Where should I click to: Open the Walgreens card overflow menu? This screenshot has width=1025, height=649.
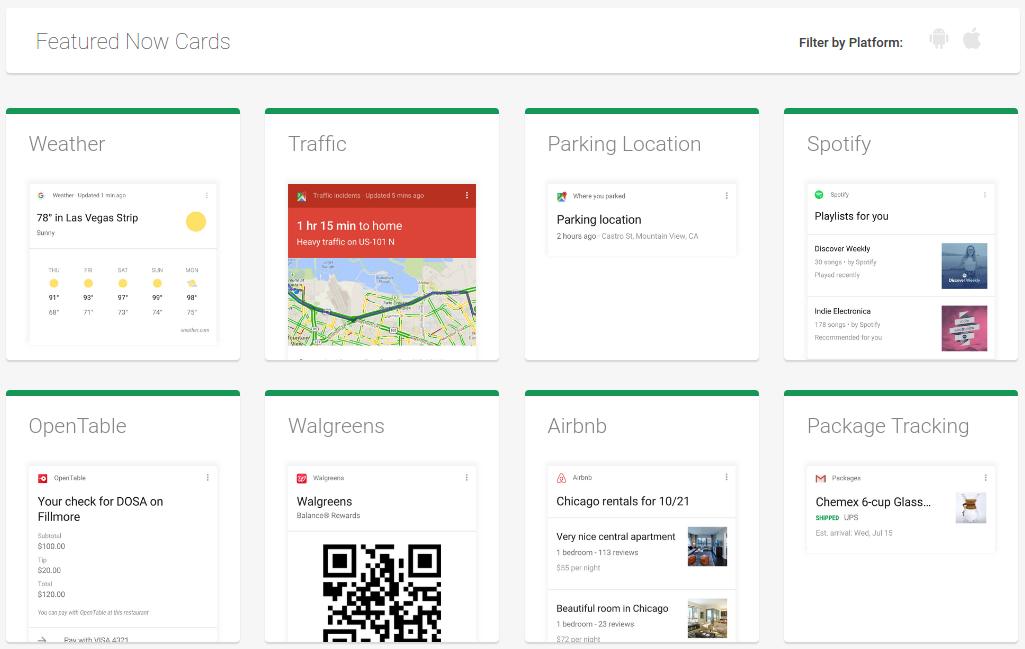[465, 478]
